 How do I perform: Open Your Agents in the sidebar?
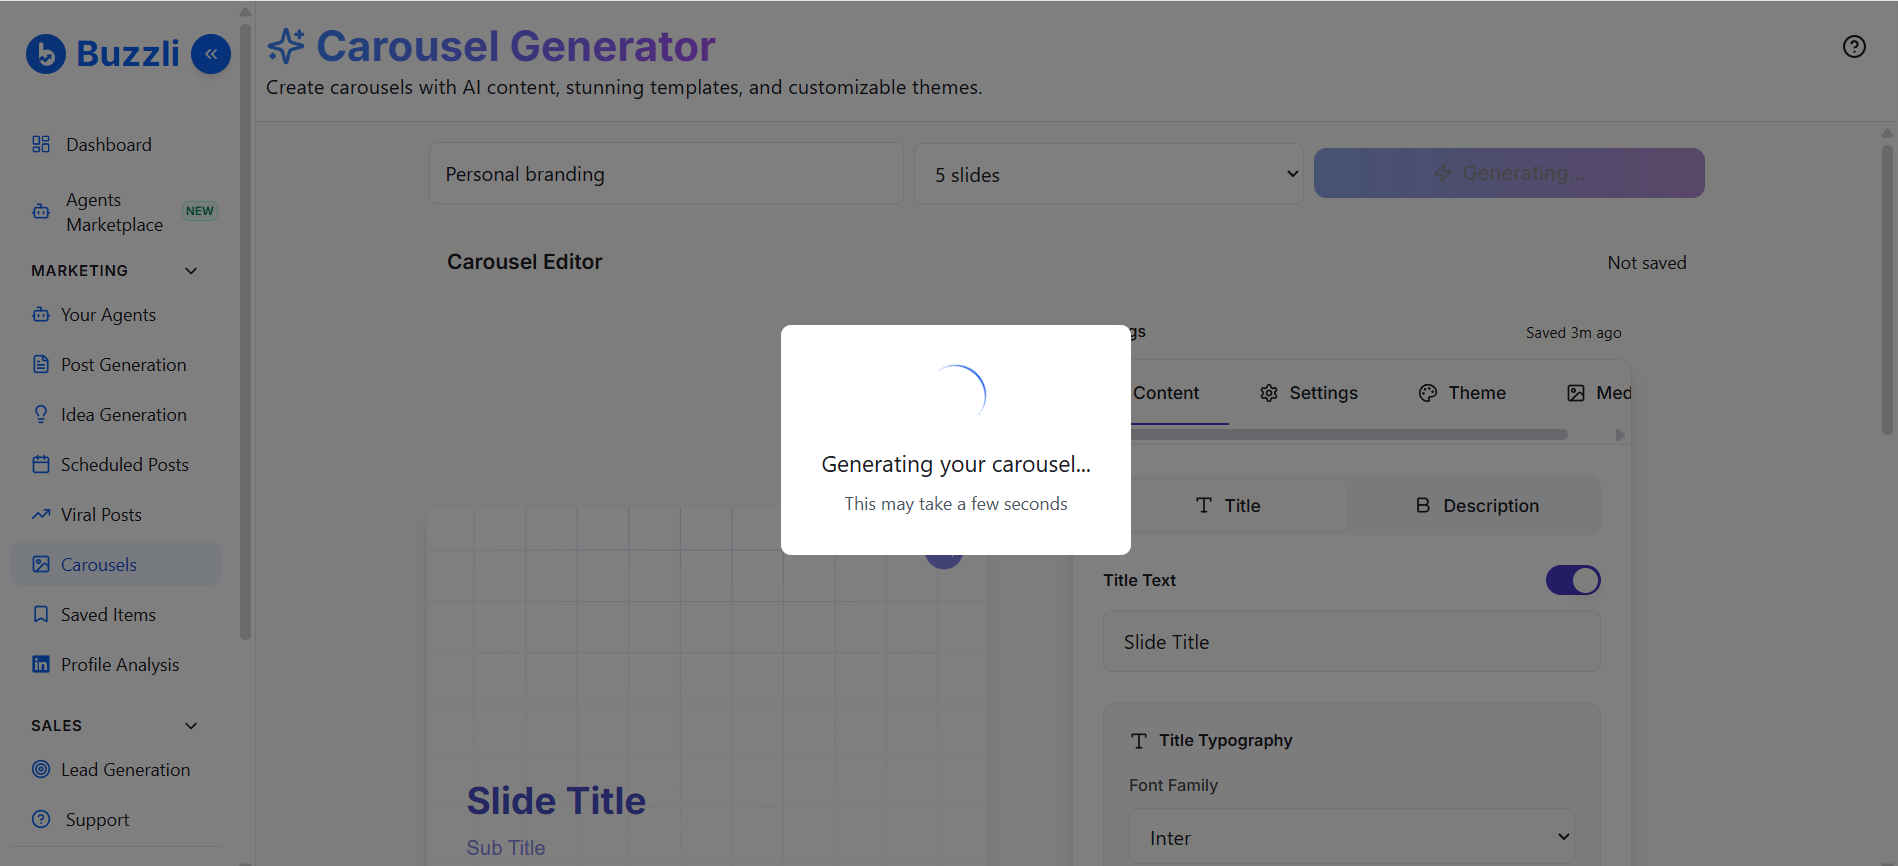coord(116,314)
